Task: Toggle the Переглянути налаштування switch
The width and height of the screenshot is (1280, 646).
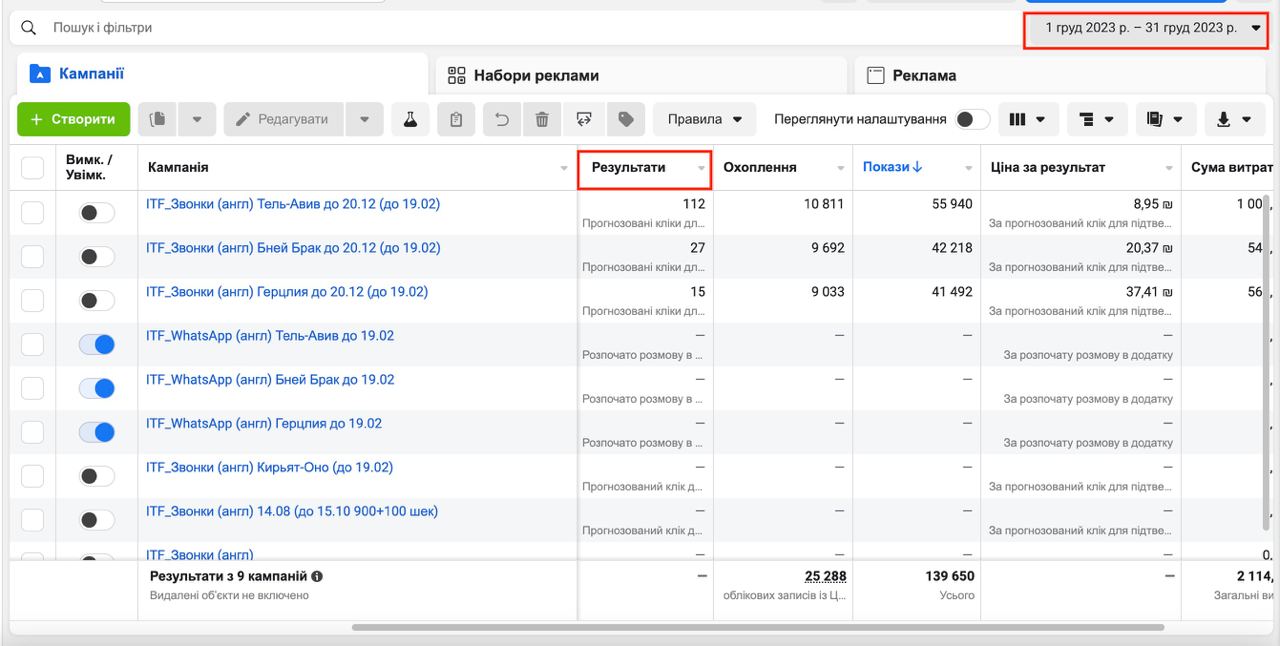Action: [971, 119]
